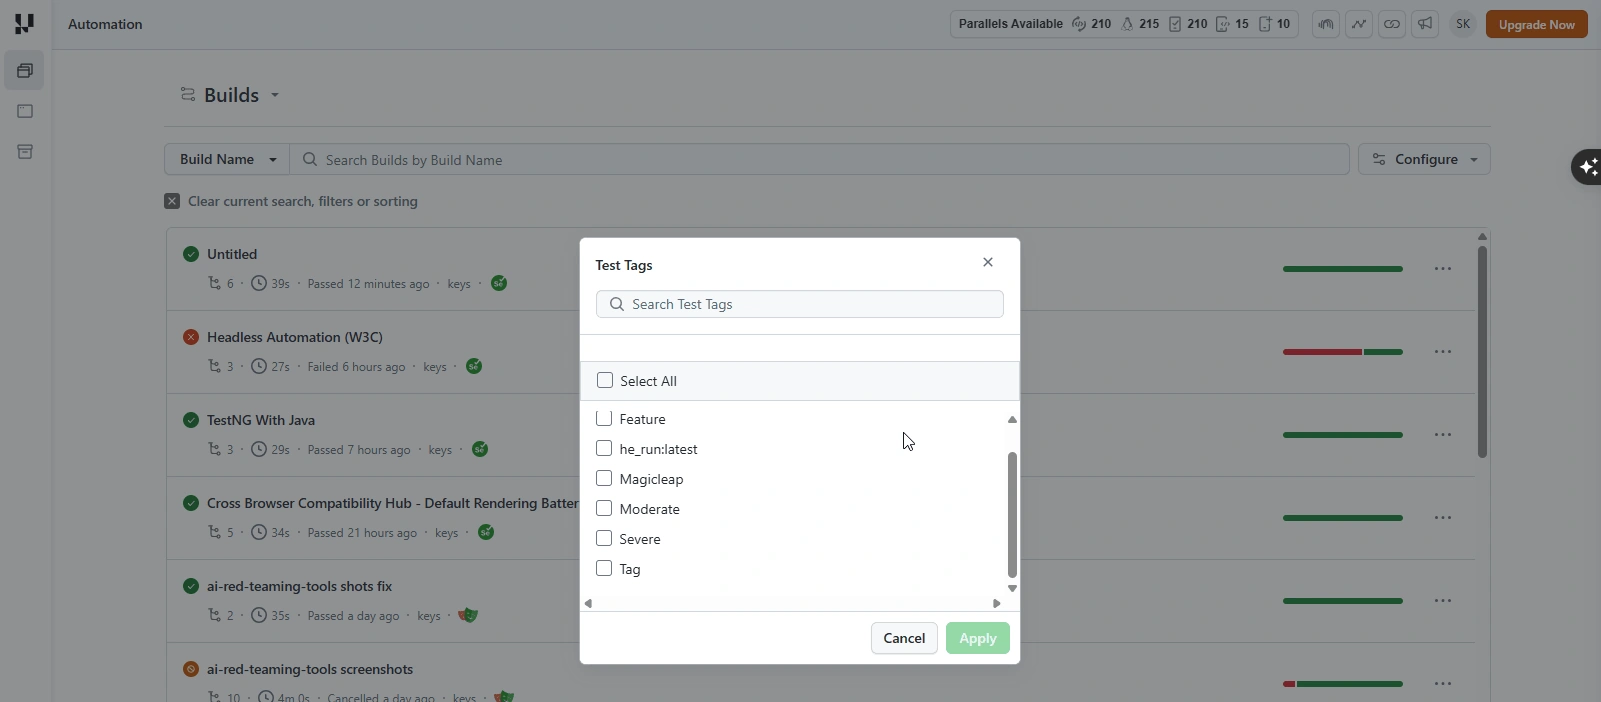Close the Test Tags dialog
This screenshot has height=702, width=1601.
click(988, 262)
